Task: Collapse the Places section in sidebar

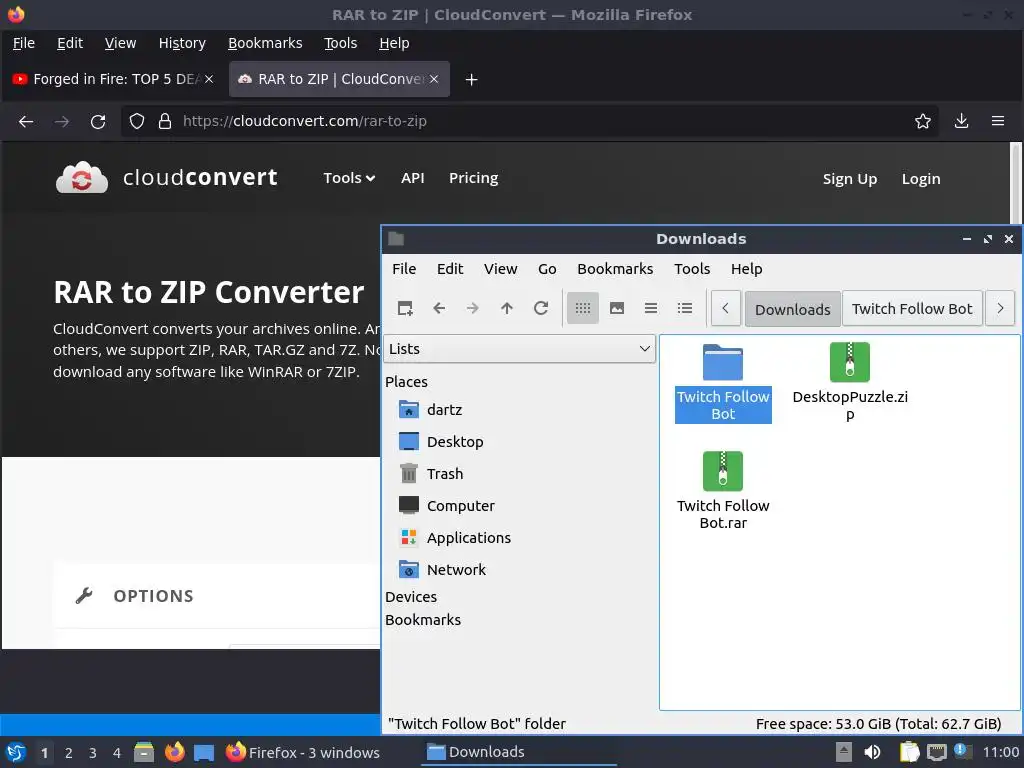Action: click(406, 382)
